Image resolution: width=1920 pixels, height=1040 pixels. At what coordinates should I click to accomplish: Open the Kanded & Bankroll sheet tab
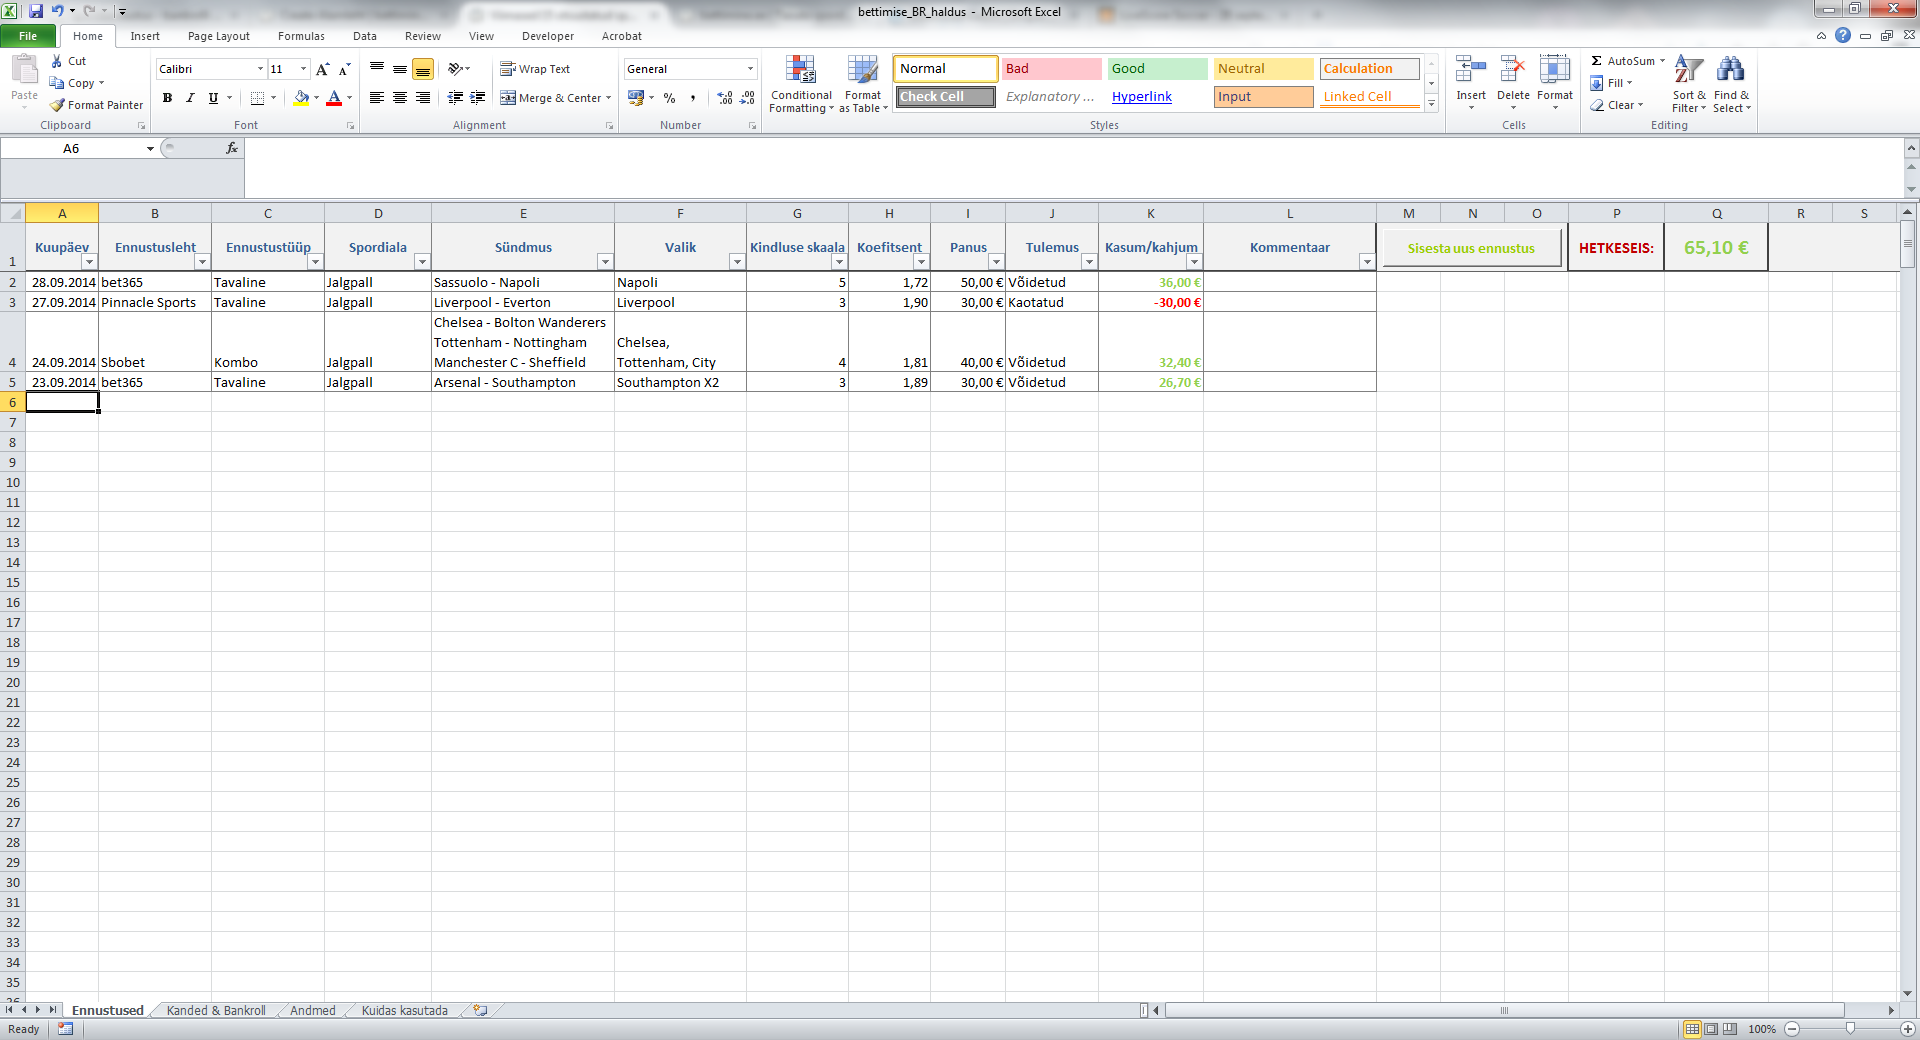[x=216, y=1011]
